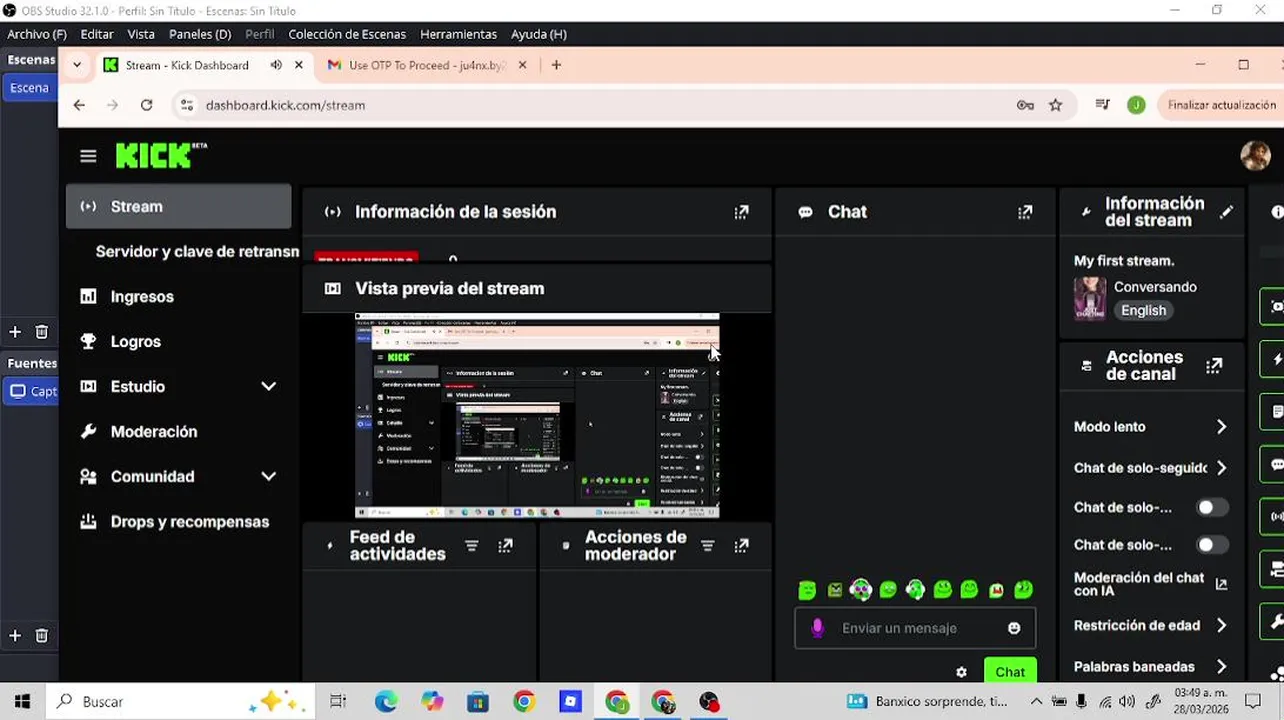Open browser media controls icon

pyautogui.click(x=1102, y=105)
